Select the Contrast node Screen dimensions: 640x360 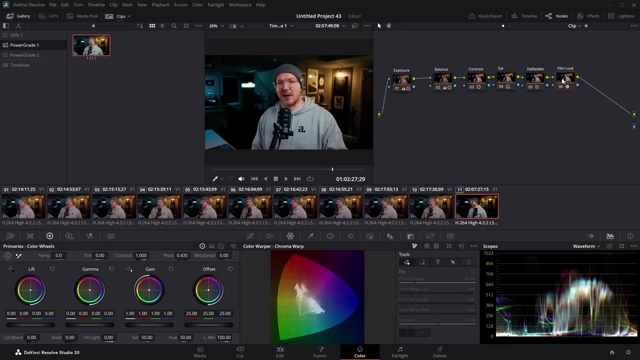(476, 79)
